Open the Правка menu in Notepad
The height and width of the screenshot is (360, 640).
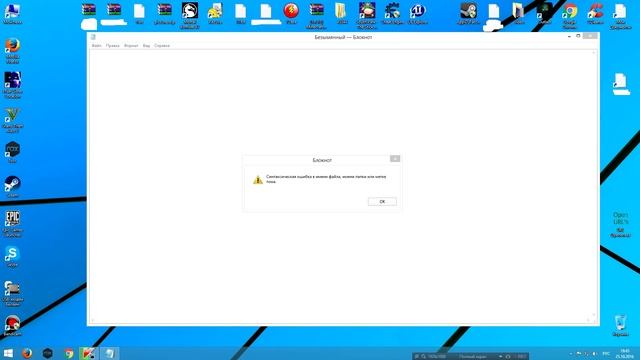pyautogui.click(x=113, y=46)
